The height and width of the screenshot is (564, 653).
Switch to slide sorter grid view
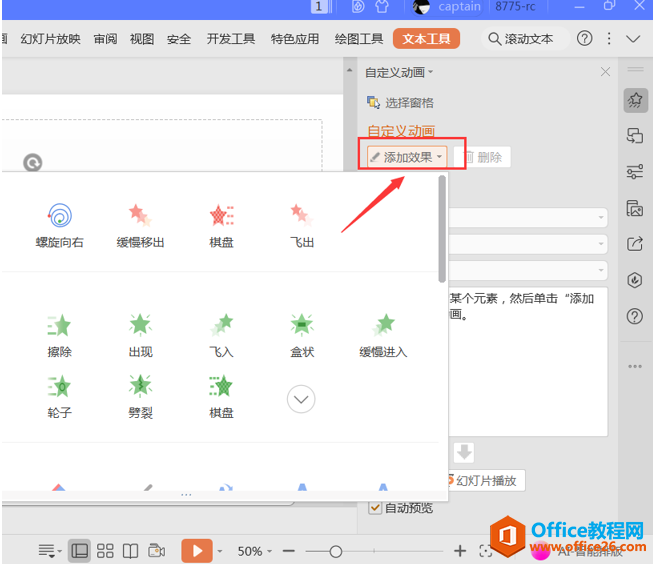tap(105, 551)
